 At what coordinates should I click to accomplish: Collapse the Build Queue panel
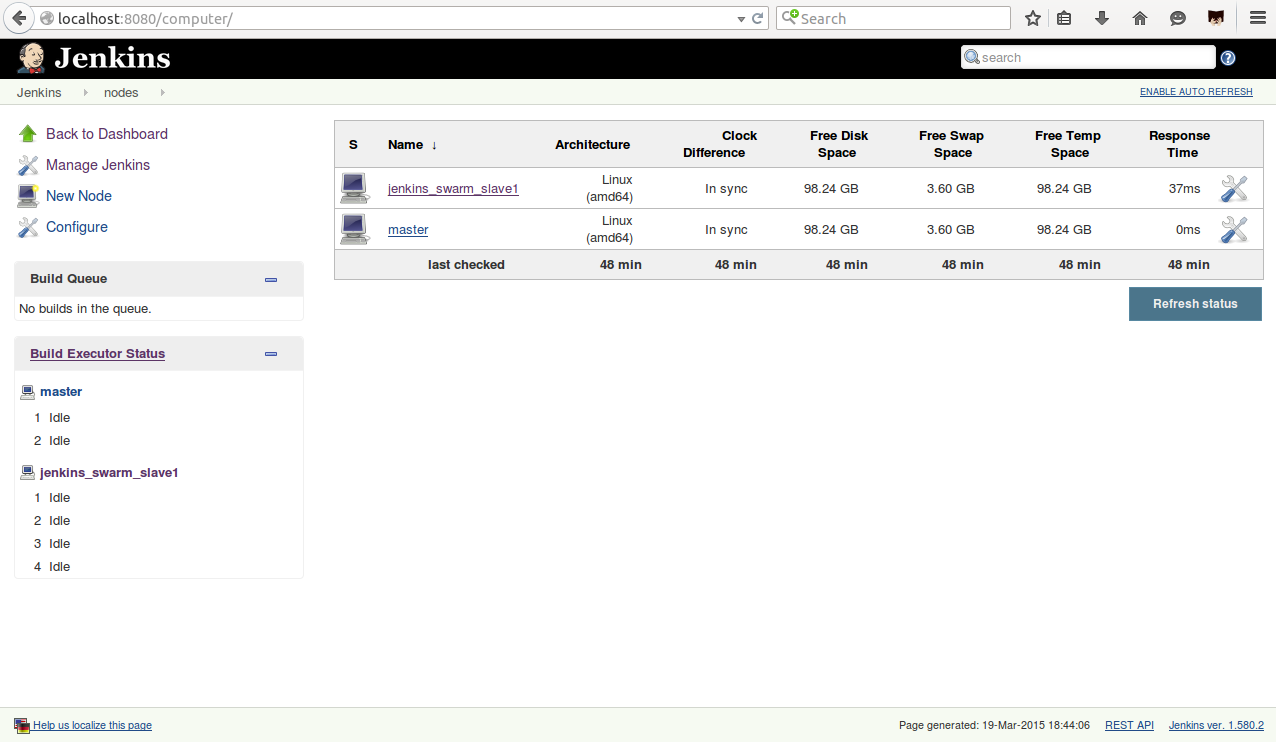pos(271,280)
